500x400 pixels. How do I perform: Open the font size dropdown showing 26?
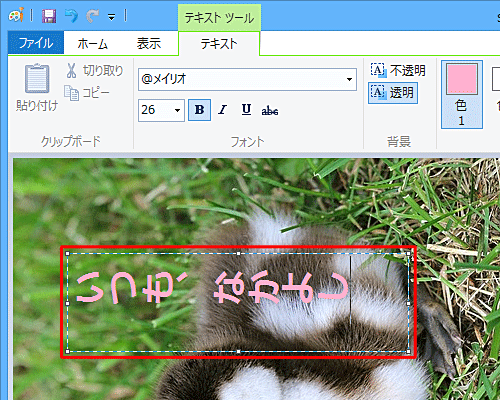[178, 110]
